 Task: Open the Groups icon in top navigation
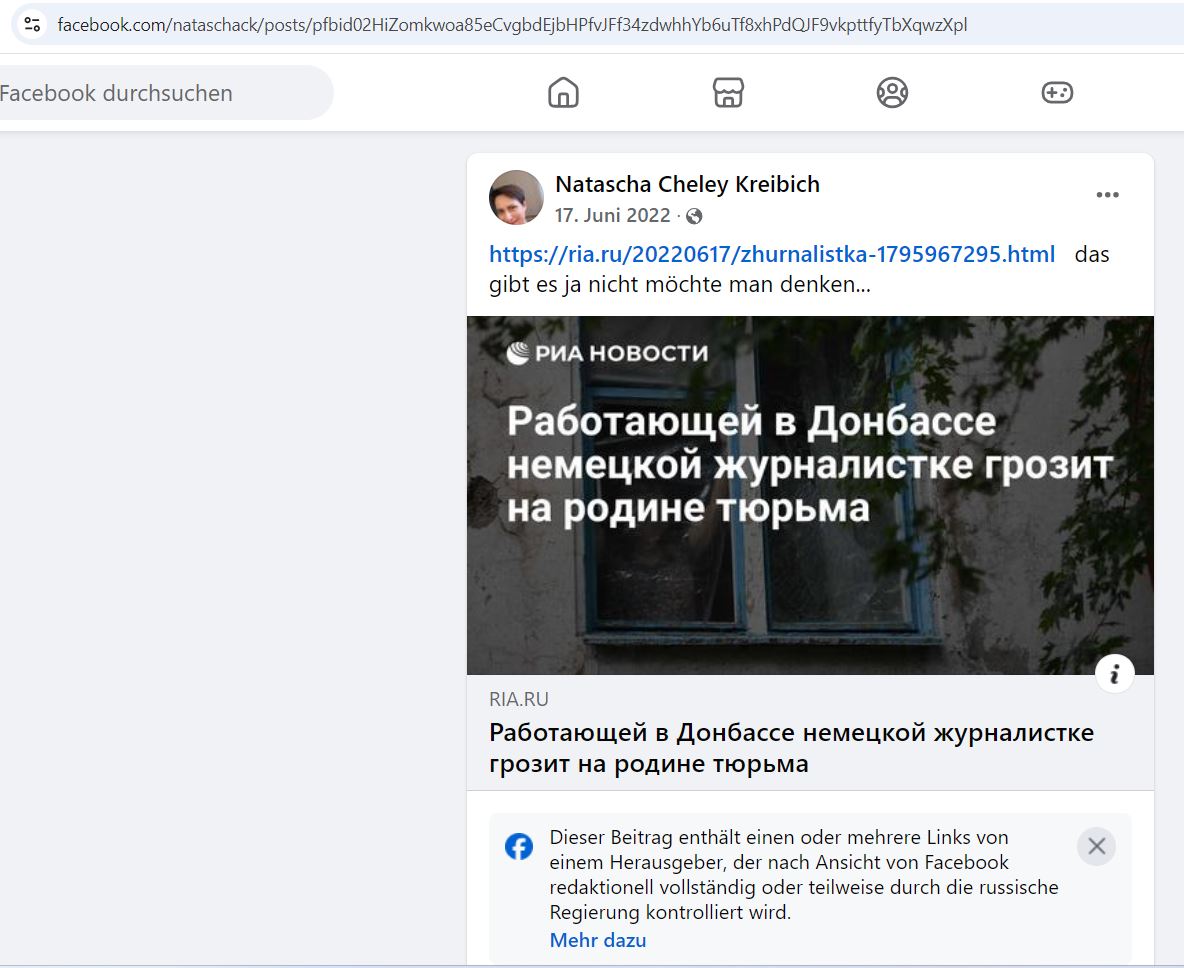click(x=893, y=93)
